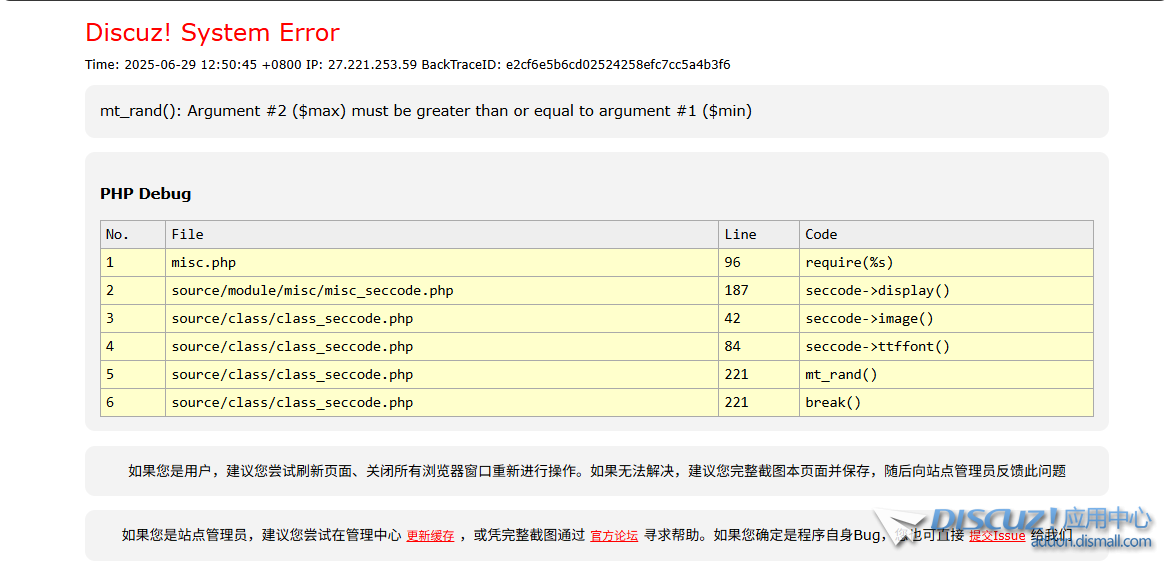
Task: Click line number 84 cell
Action: (x=759, y=347)
